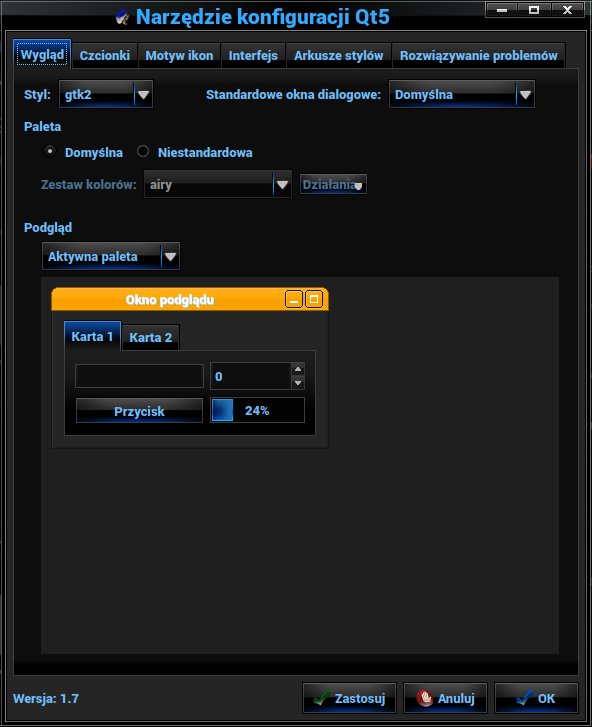Screen dimensions: 592x727
Task: Maximize the Qt5 configuration window
Action: pyautogui.click(x=534, y=10)
